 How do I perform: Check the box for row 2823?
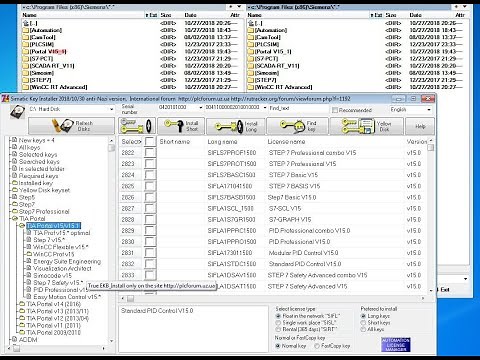[150, 164]
